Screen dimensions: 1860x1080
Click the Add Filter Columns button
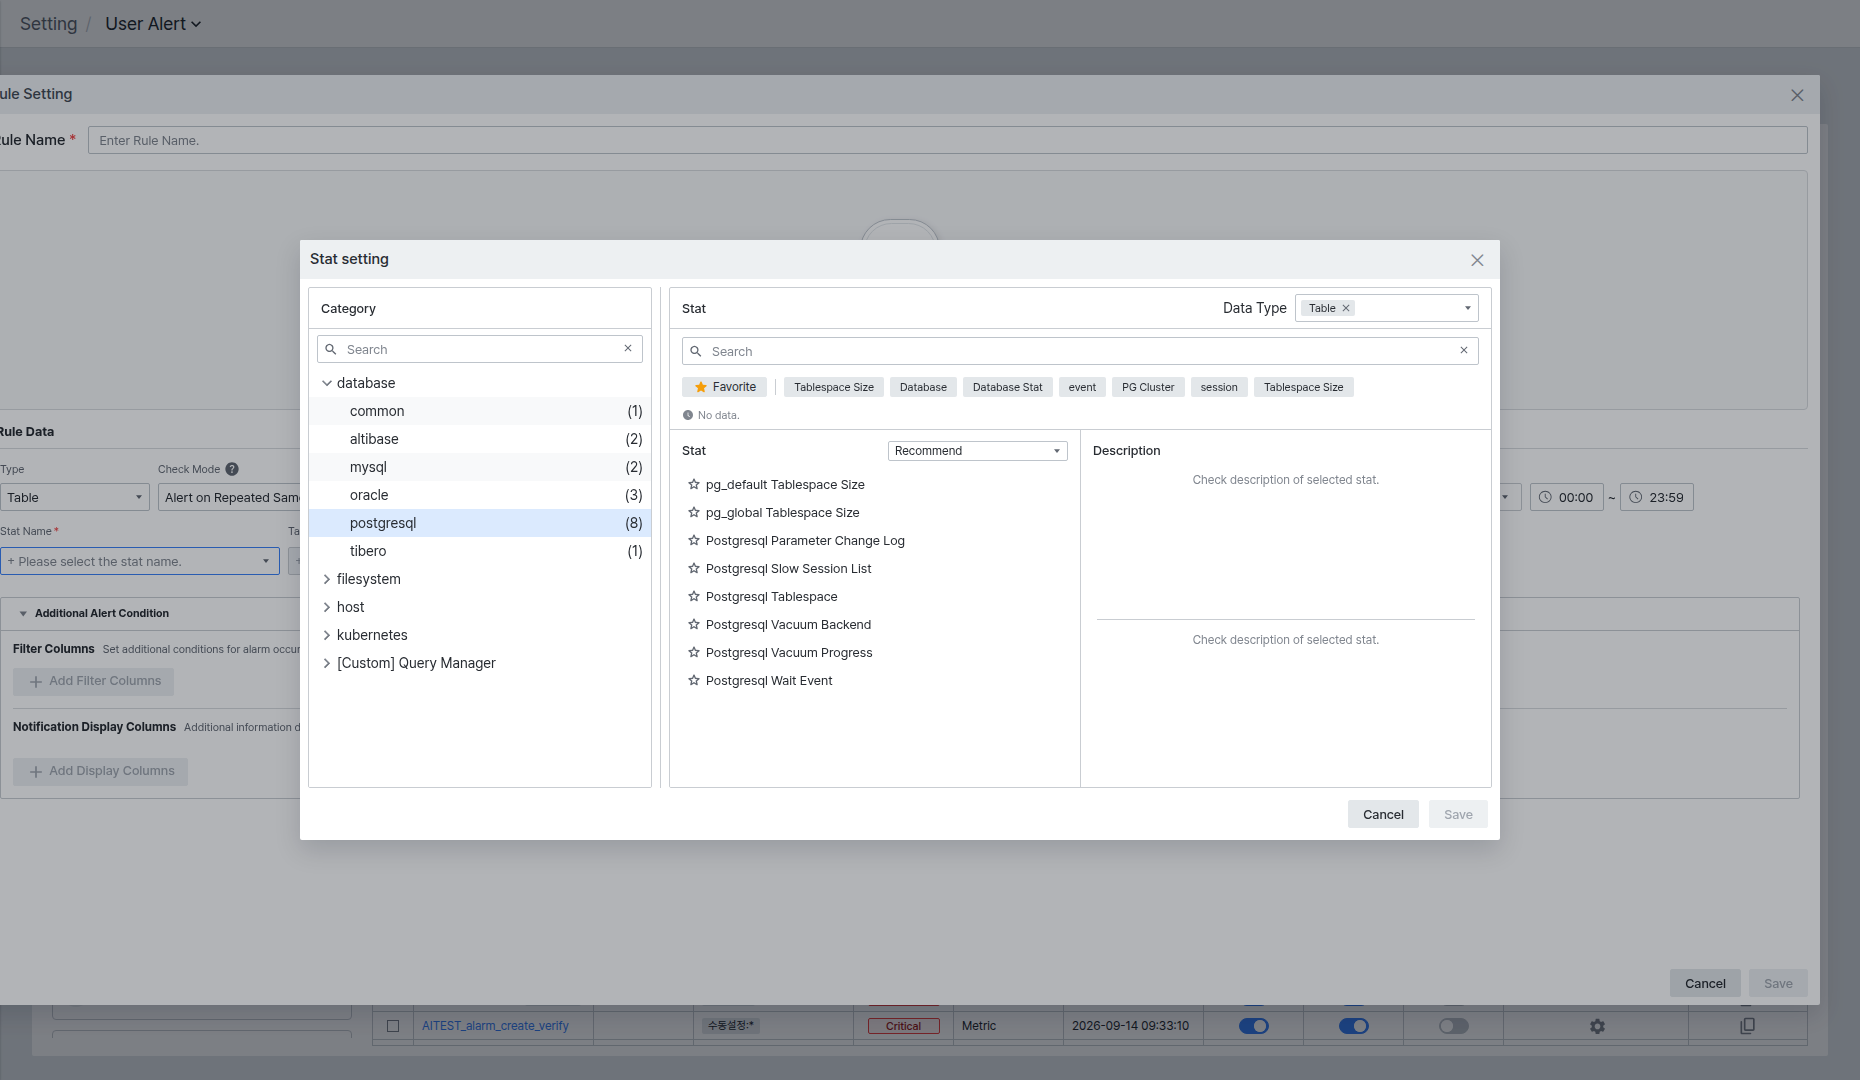[x=93, y=681]
